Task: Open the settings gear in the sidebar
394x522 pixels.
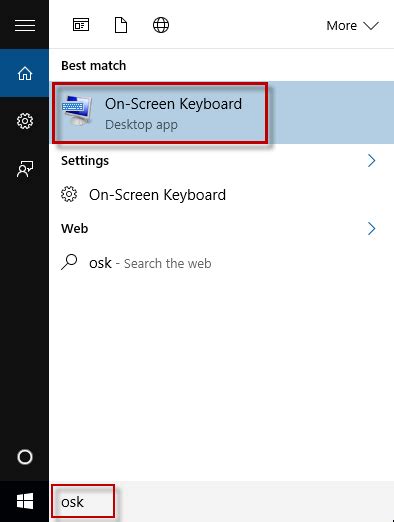Action: 25,121
